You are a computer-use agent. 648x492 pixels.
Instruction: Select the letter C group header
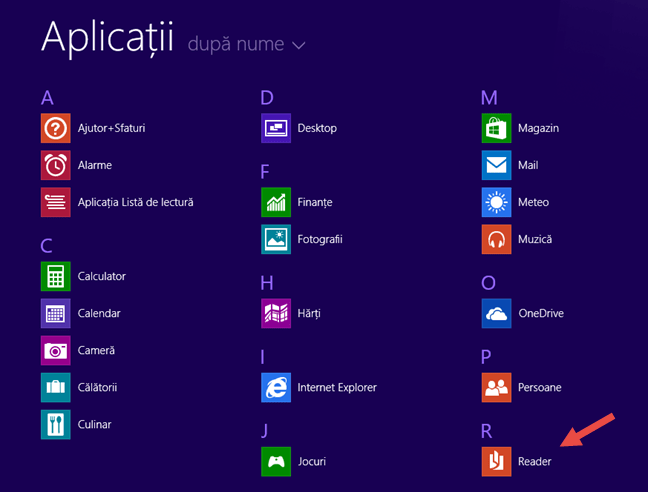point(46,246)
